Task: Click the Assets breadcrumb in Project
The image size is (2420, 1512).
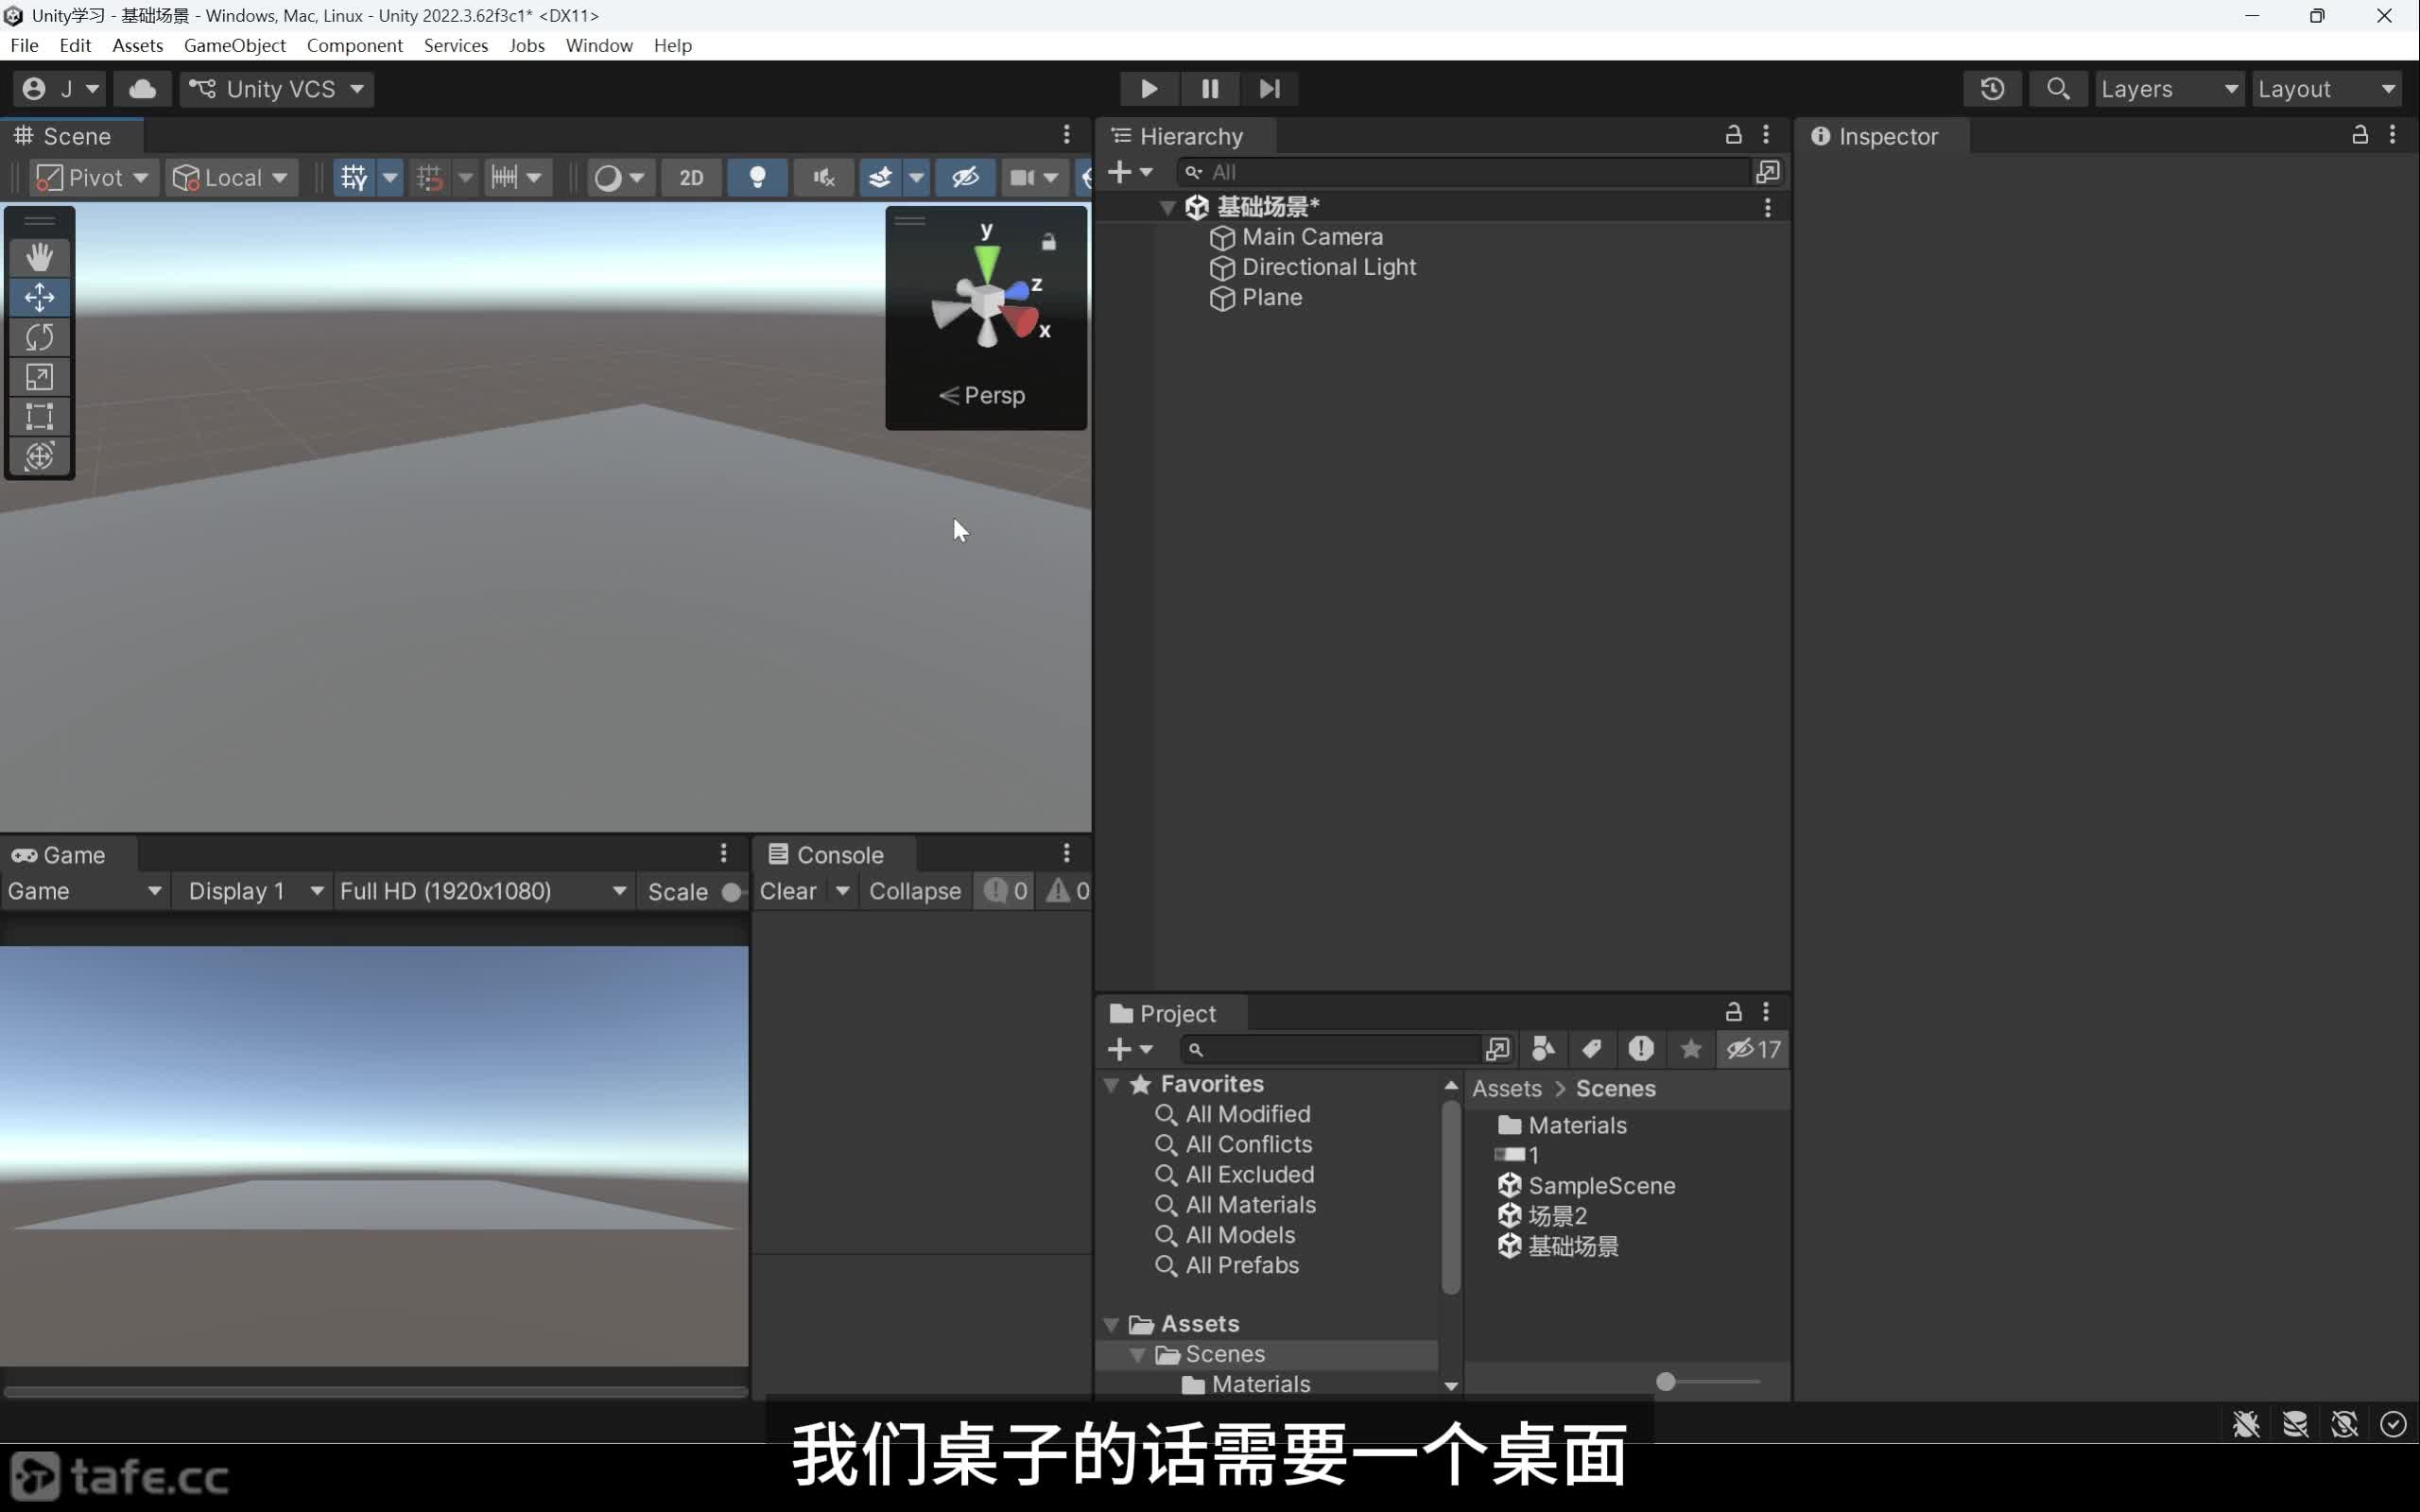Action: point(1506,1088)
